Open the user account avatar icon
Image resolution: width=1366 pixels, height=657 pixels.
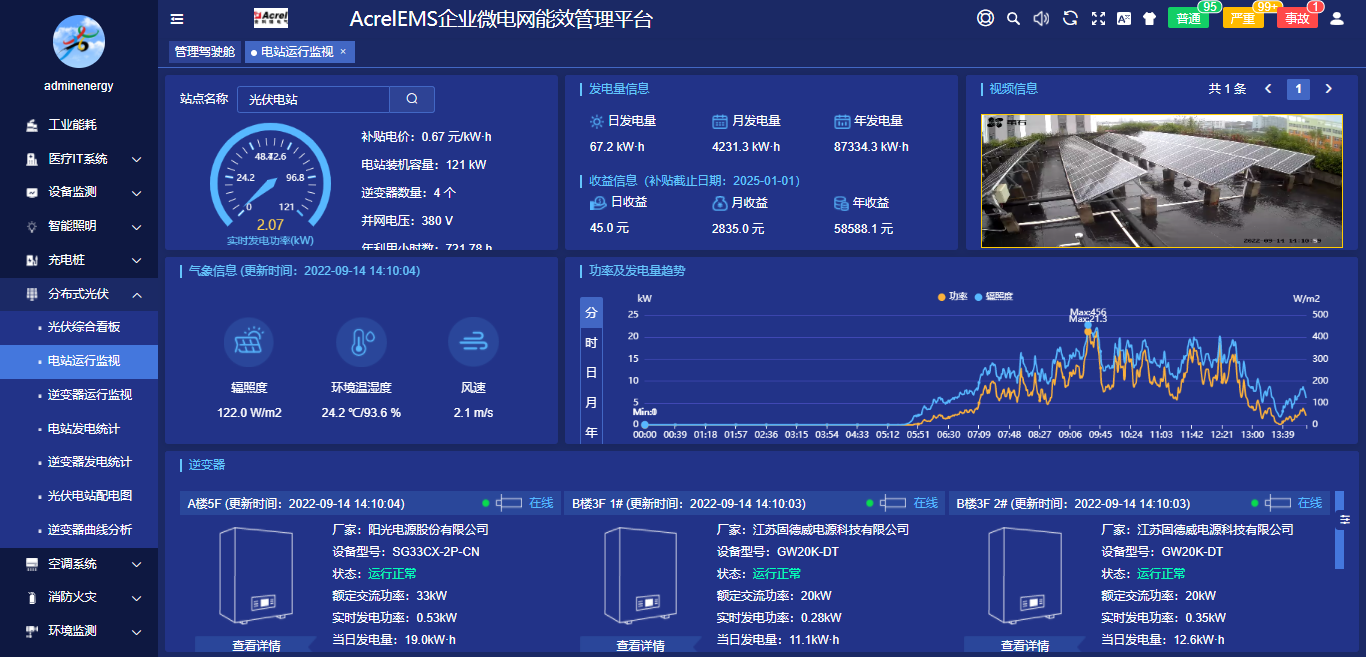click(1338, 17)
